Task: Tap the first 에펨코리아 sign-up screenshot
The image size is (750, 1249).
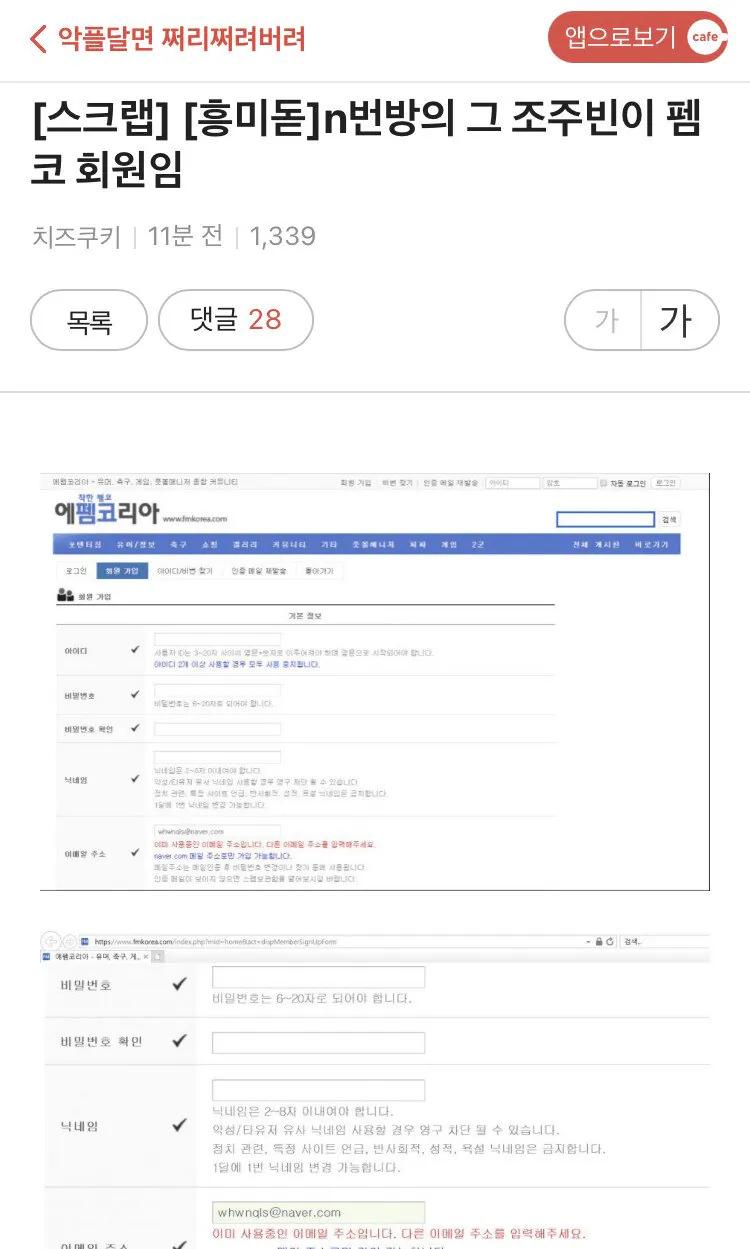Action: coord(375,681)
